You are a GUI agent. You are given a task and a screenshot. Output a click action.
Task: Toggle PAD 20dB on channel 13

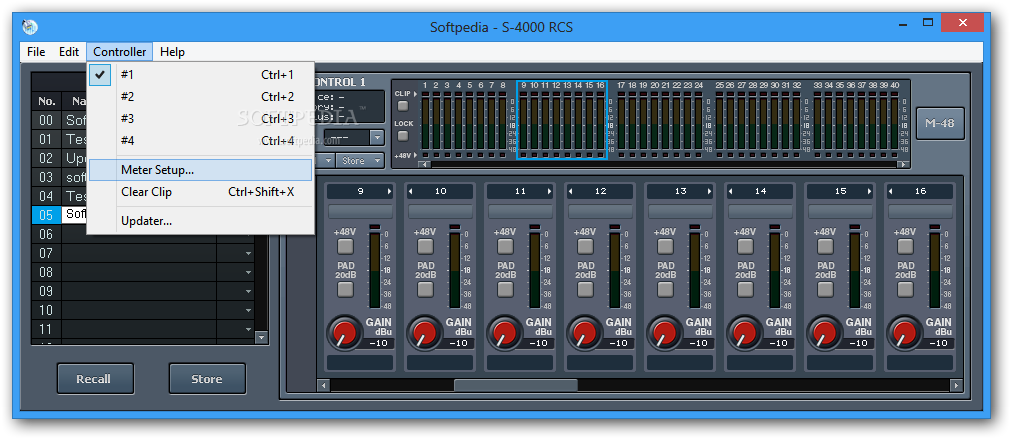pyautogui.click(x=665, y=289)
